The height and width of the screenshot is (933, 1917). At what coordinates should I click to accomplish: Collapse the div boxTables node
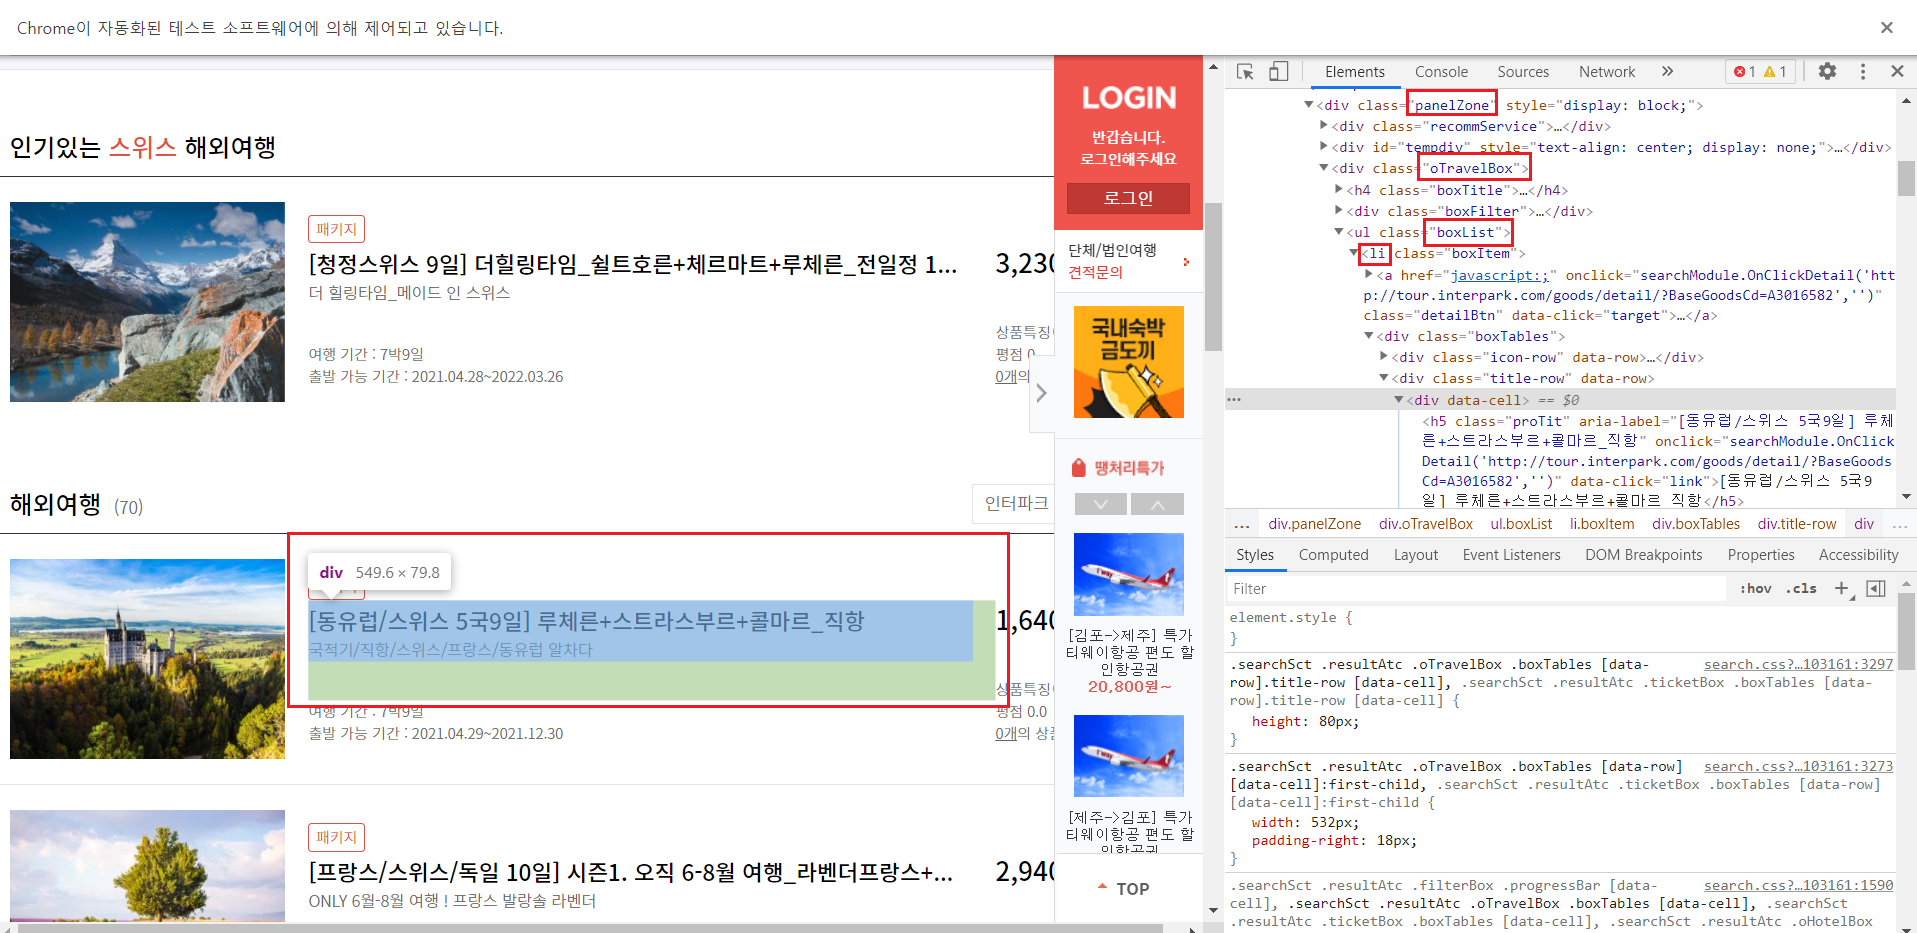click(1368, 336)
